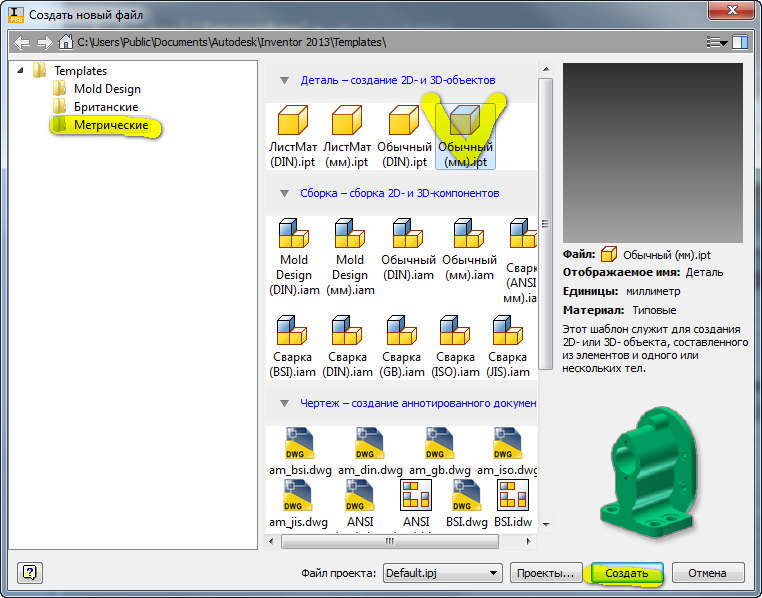Click the Сборка section heading link
This screenshot has width=762, height=598.
point(400,193)
